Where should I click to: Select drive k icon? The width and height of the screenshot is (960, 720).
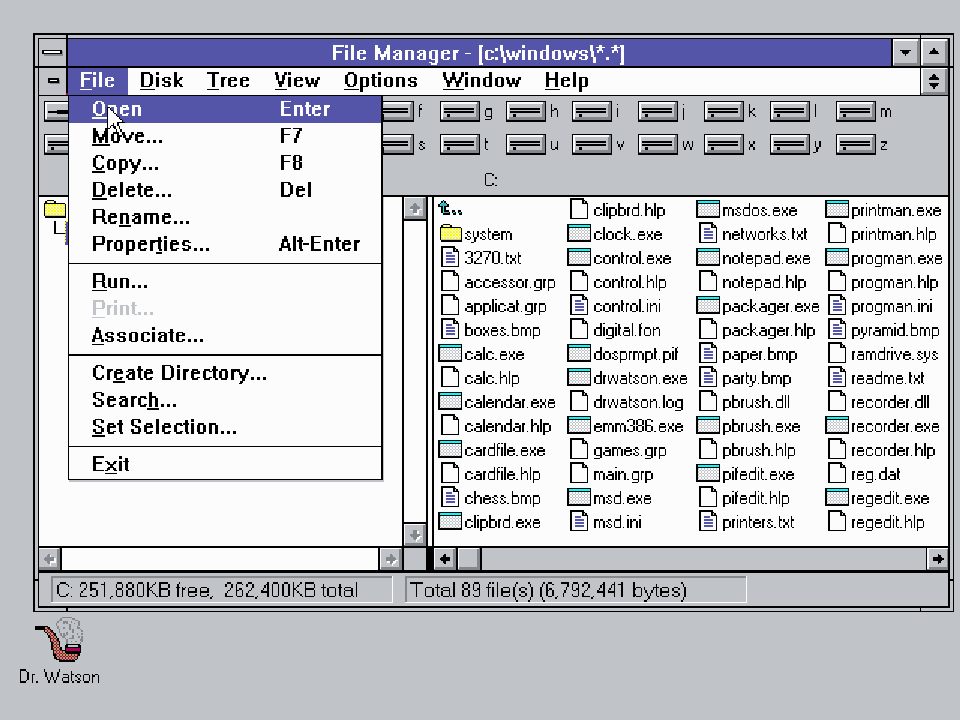tap(724, 111)
